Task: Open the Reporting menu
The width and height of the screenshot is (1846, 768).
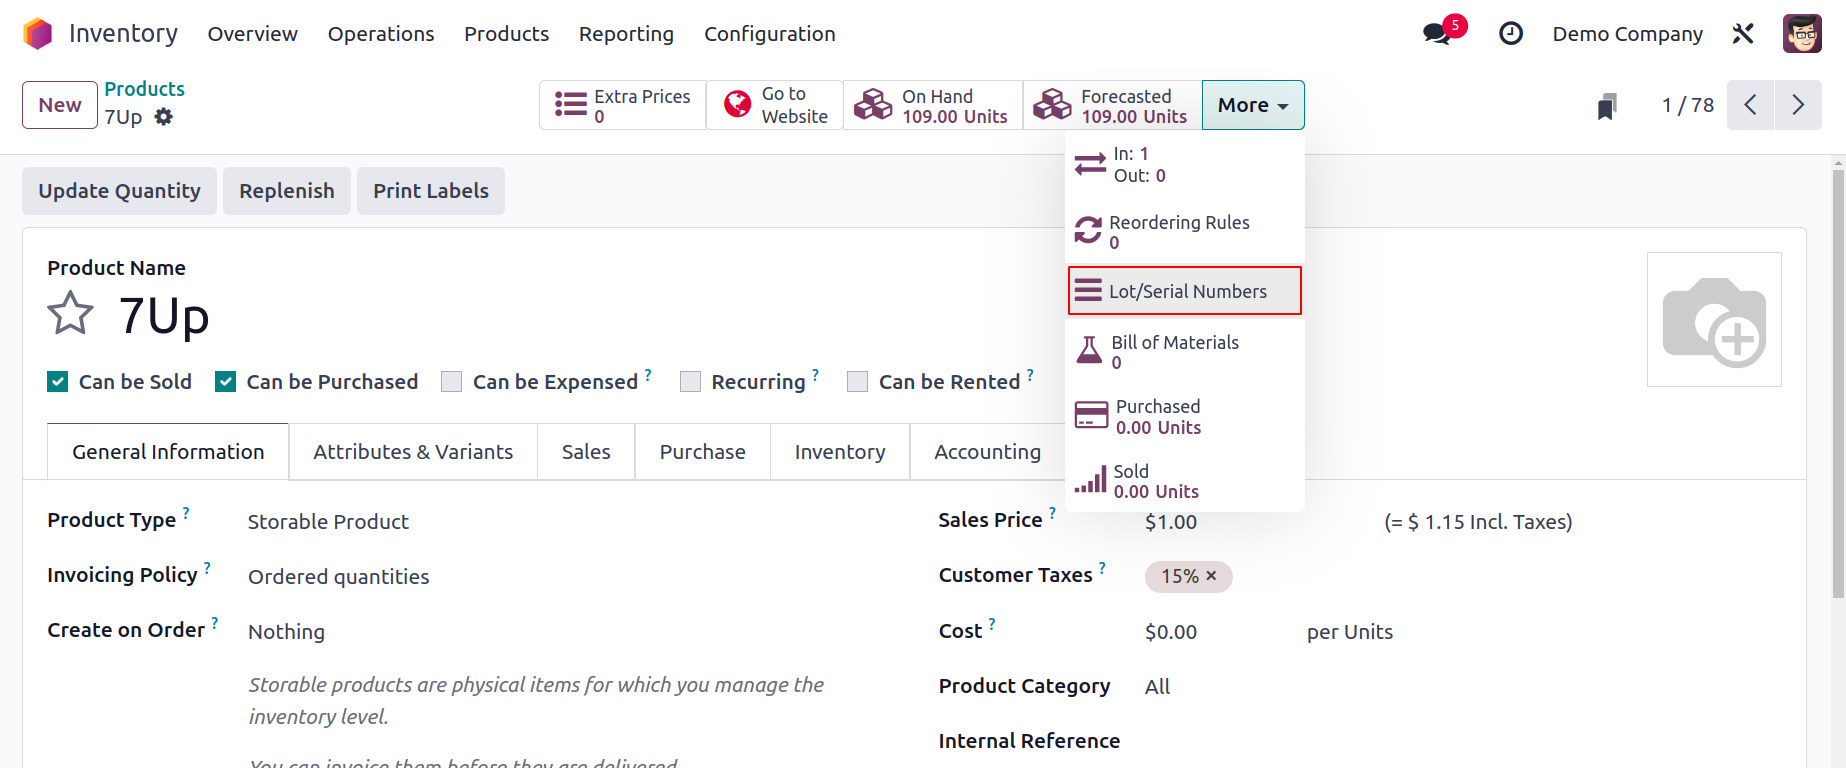Action: coord(626,34)
